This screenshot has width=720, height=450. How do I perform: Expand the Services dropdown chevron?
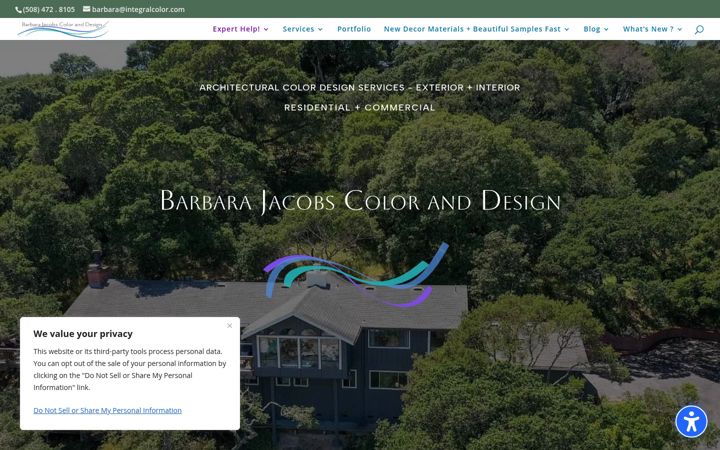[320, 29]
